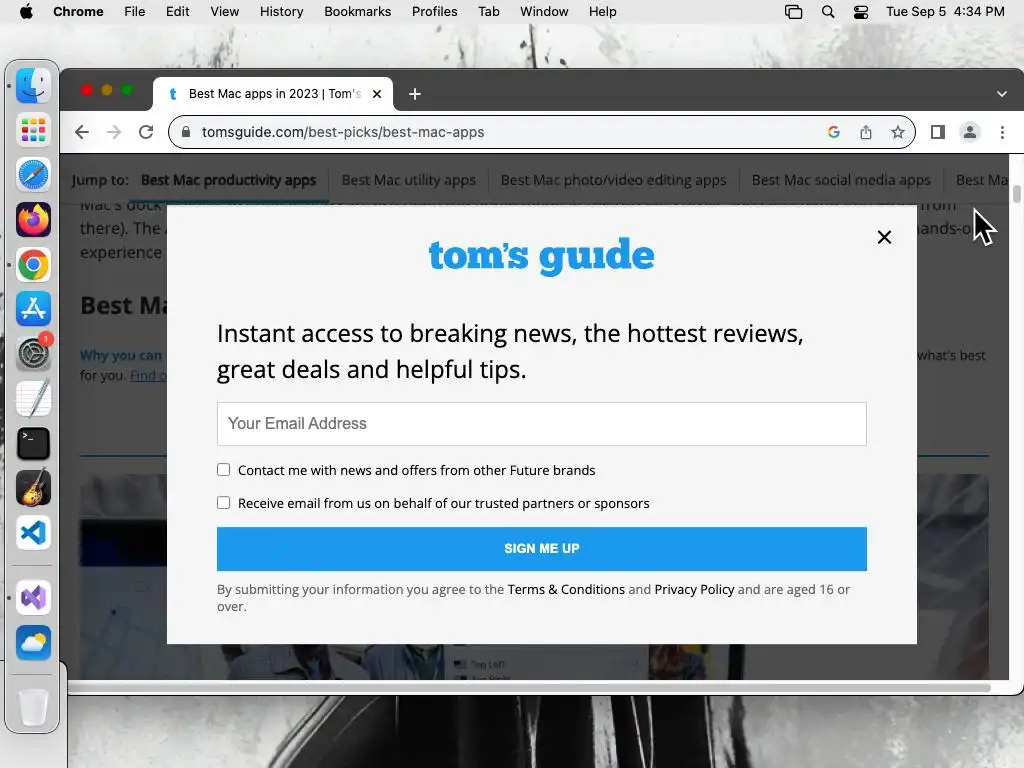This screenshot has width=1024, height=768.
Task: Open Launchpad from the Dock
Action: tap(33, 130)
